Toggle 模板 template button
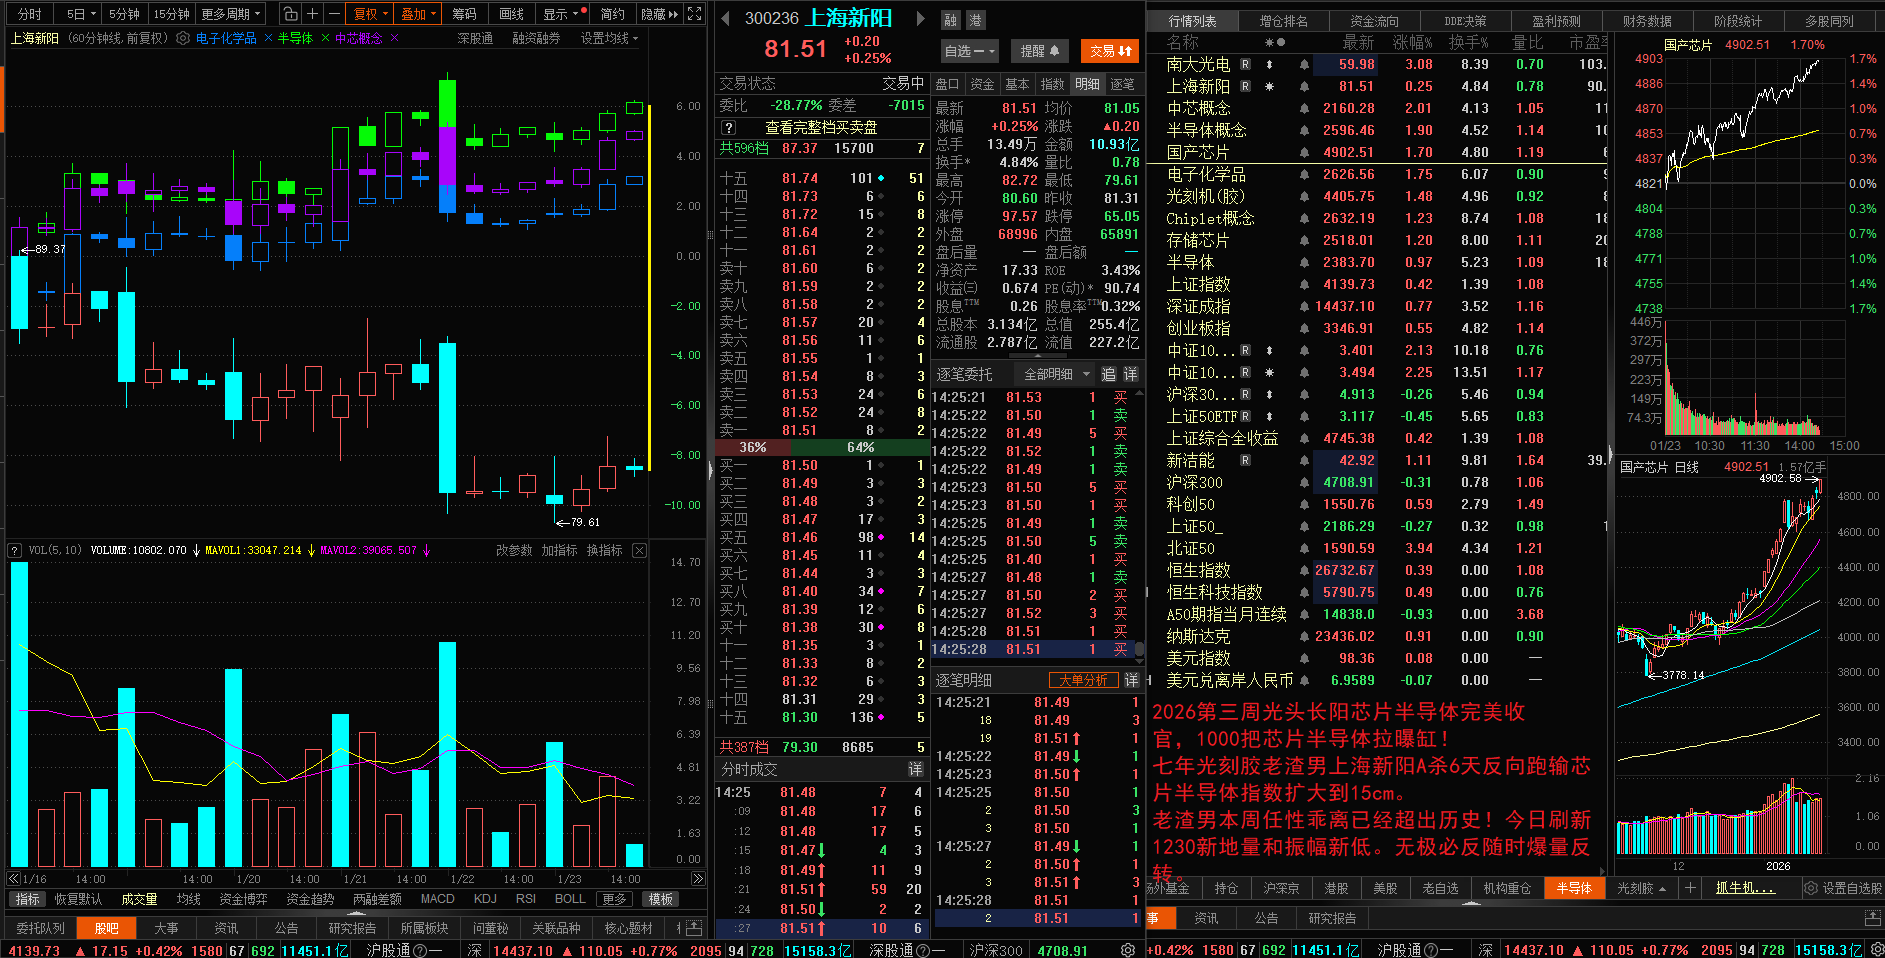Viewport: 1885px width, 958px height. click(x=660, y=899)
